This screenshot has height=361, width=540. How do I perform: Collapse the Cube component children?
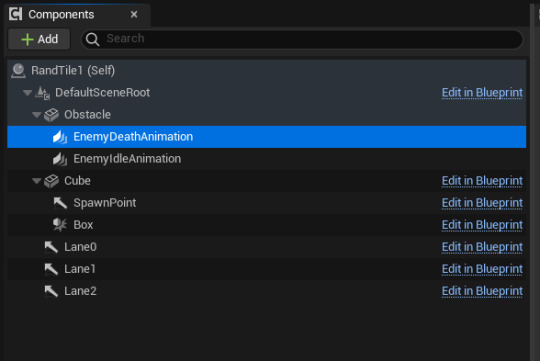point(37,181)
